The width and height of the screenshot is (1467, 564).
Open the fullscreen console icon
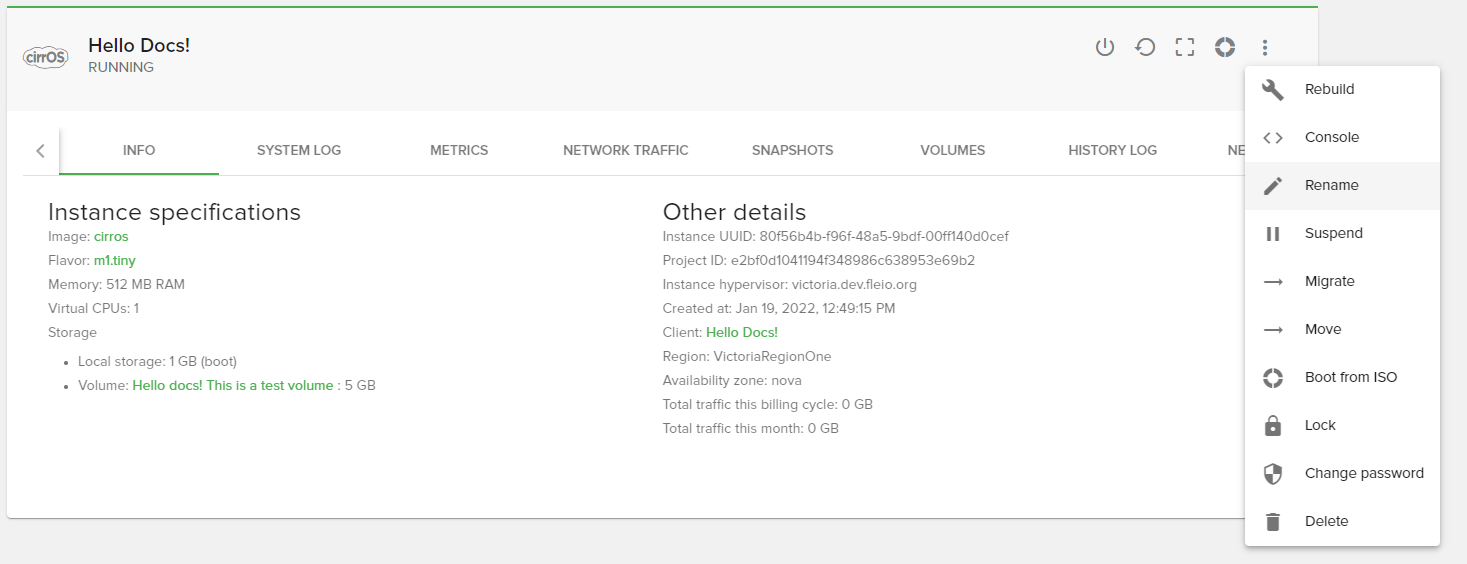[x=1185, y=47]
